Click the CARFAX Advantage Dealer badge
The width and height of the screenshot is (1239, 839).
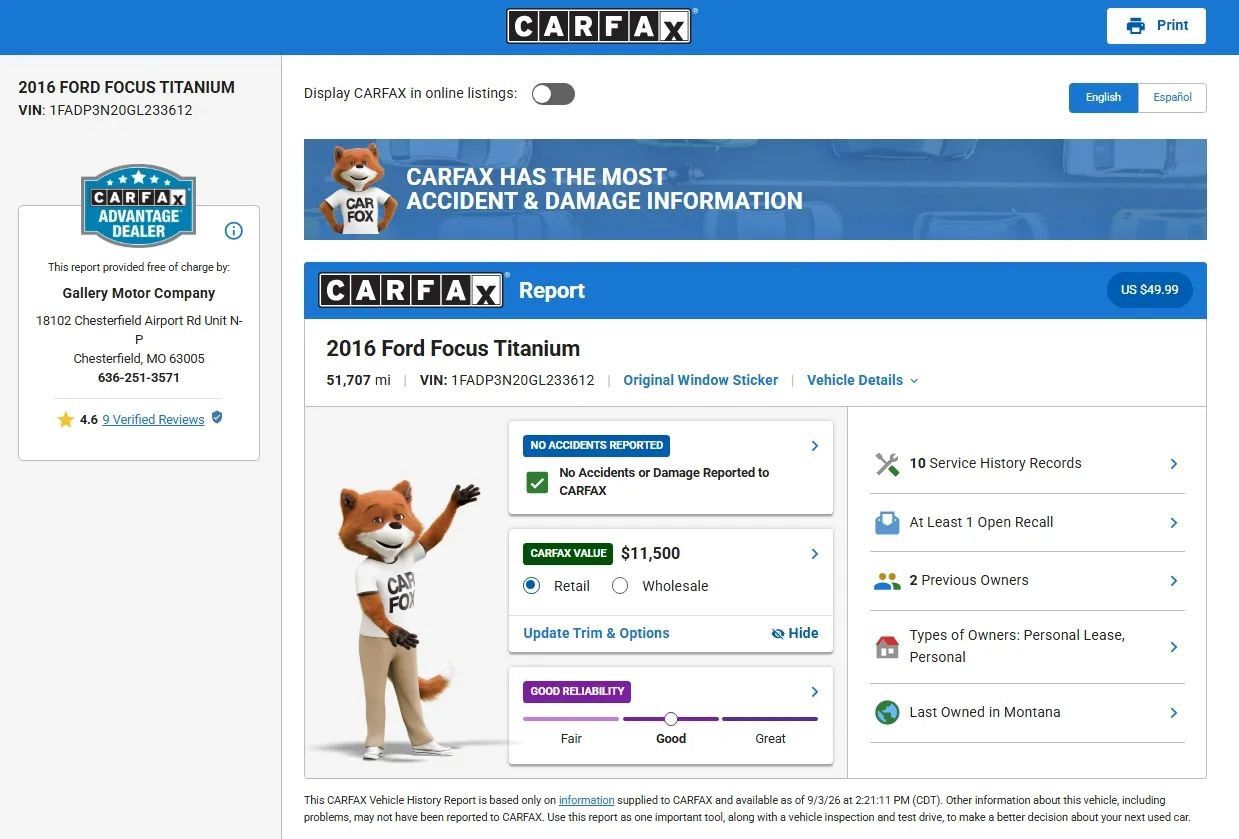coord(138,206)
